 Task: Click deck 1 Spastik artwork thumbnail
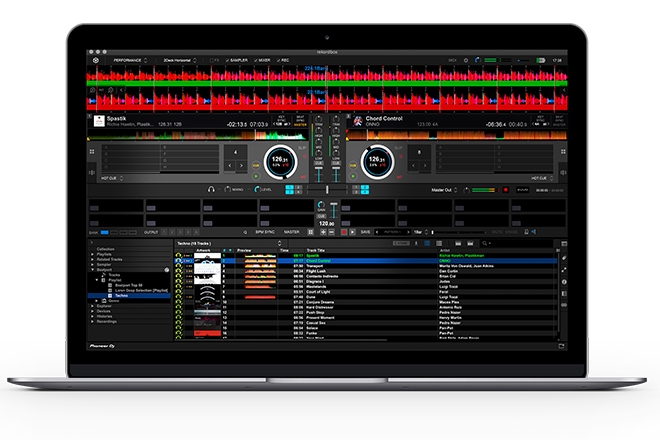(99, 121)
